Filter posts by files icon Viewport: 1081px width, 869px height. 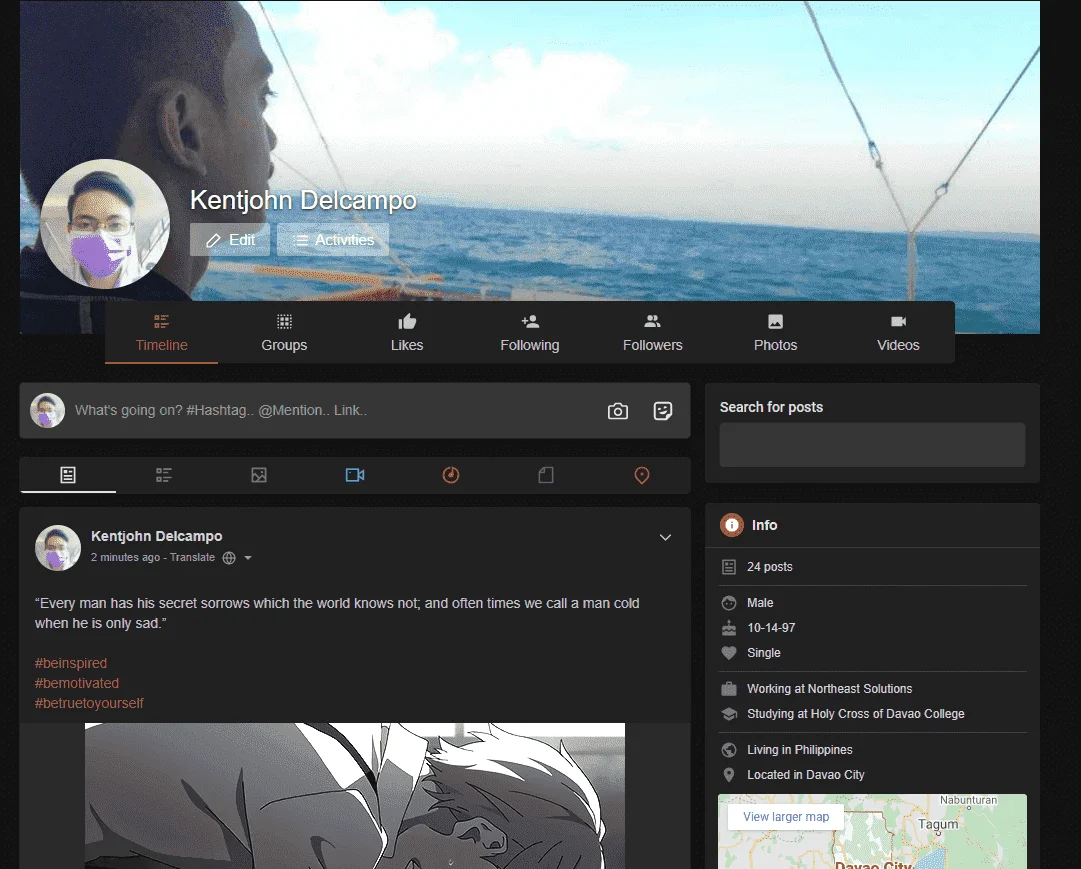546,475
